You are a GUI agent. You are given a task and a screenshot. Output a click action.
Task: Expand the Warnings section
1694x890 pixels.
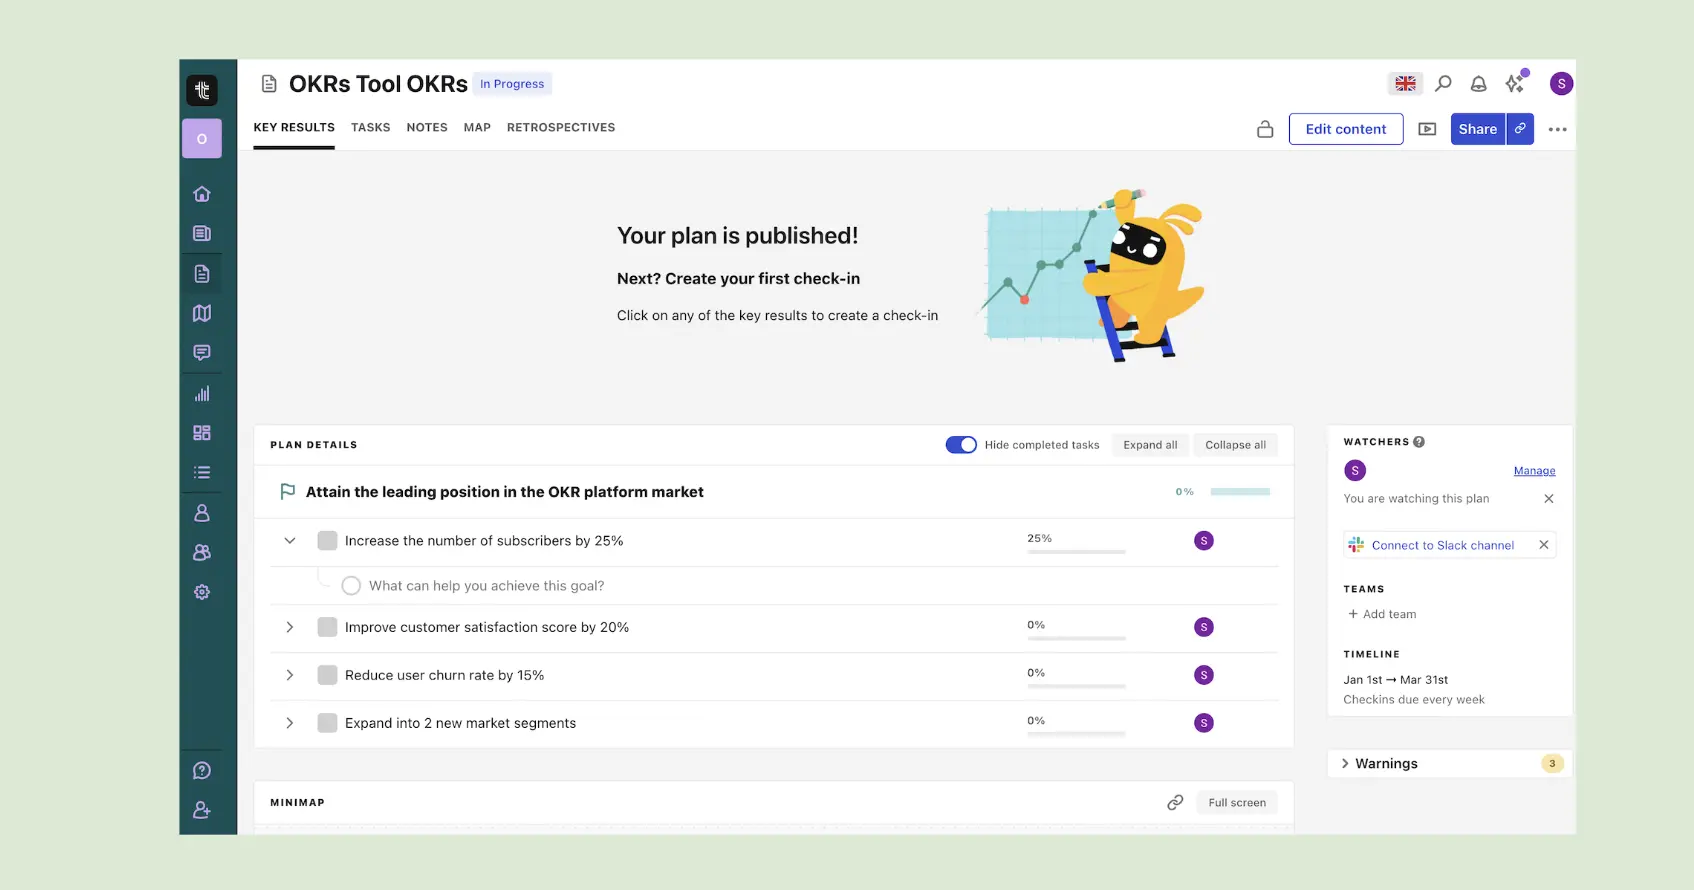(x=1380, y=764)
